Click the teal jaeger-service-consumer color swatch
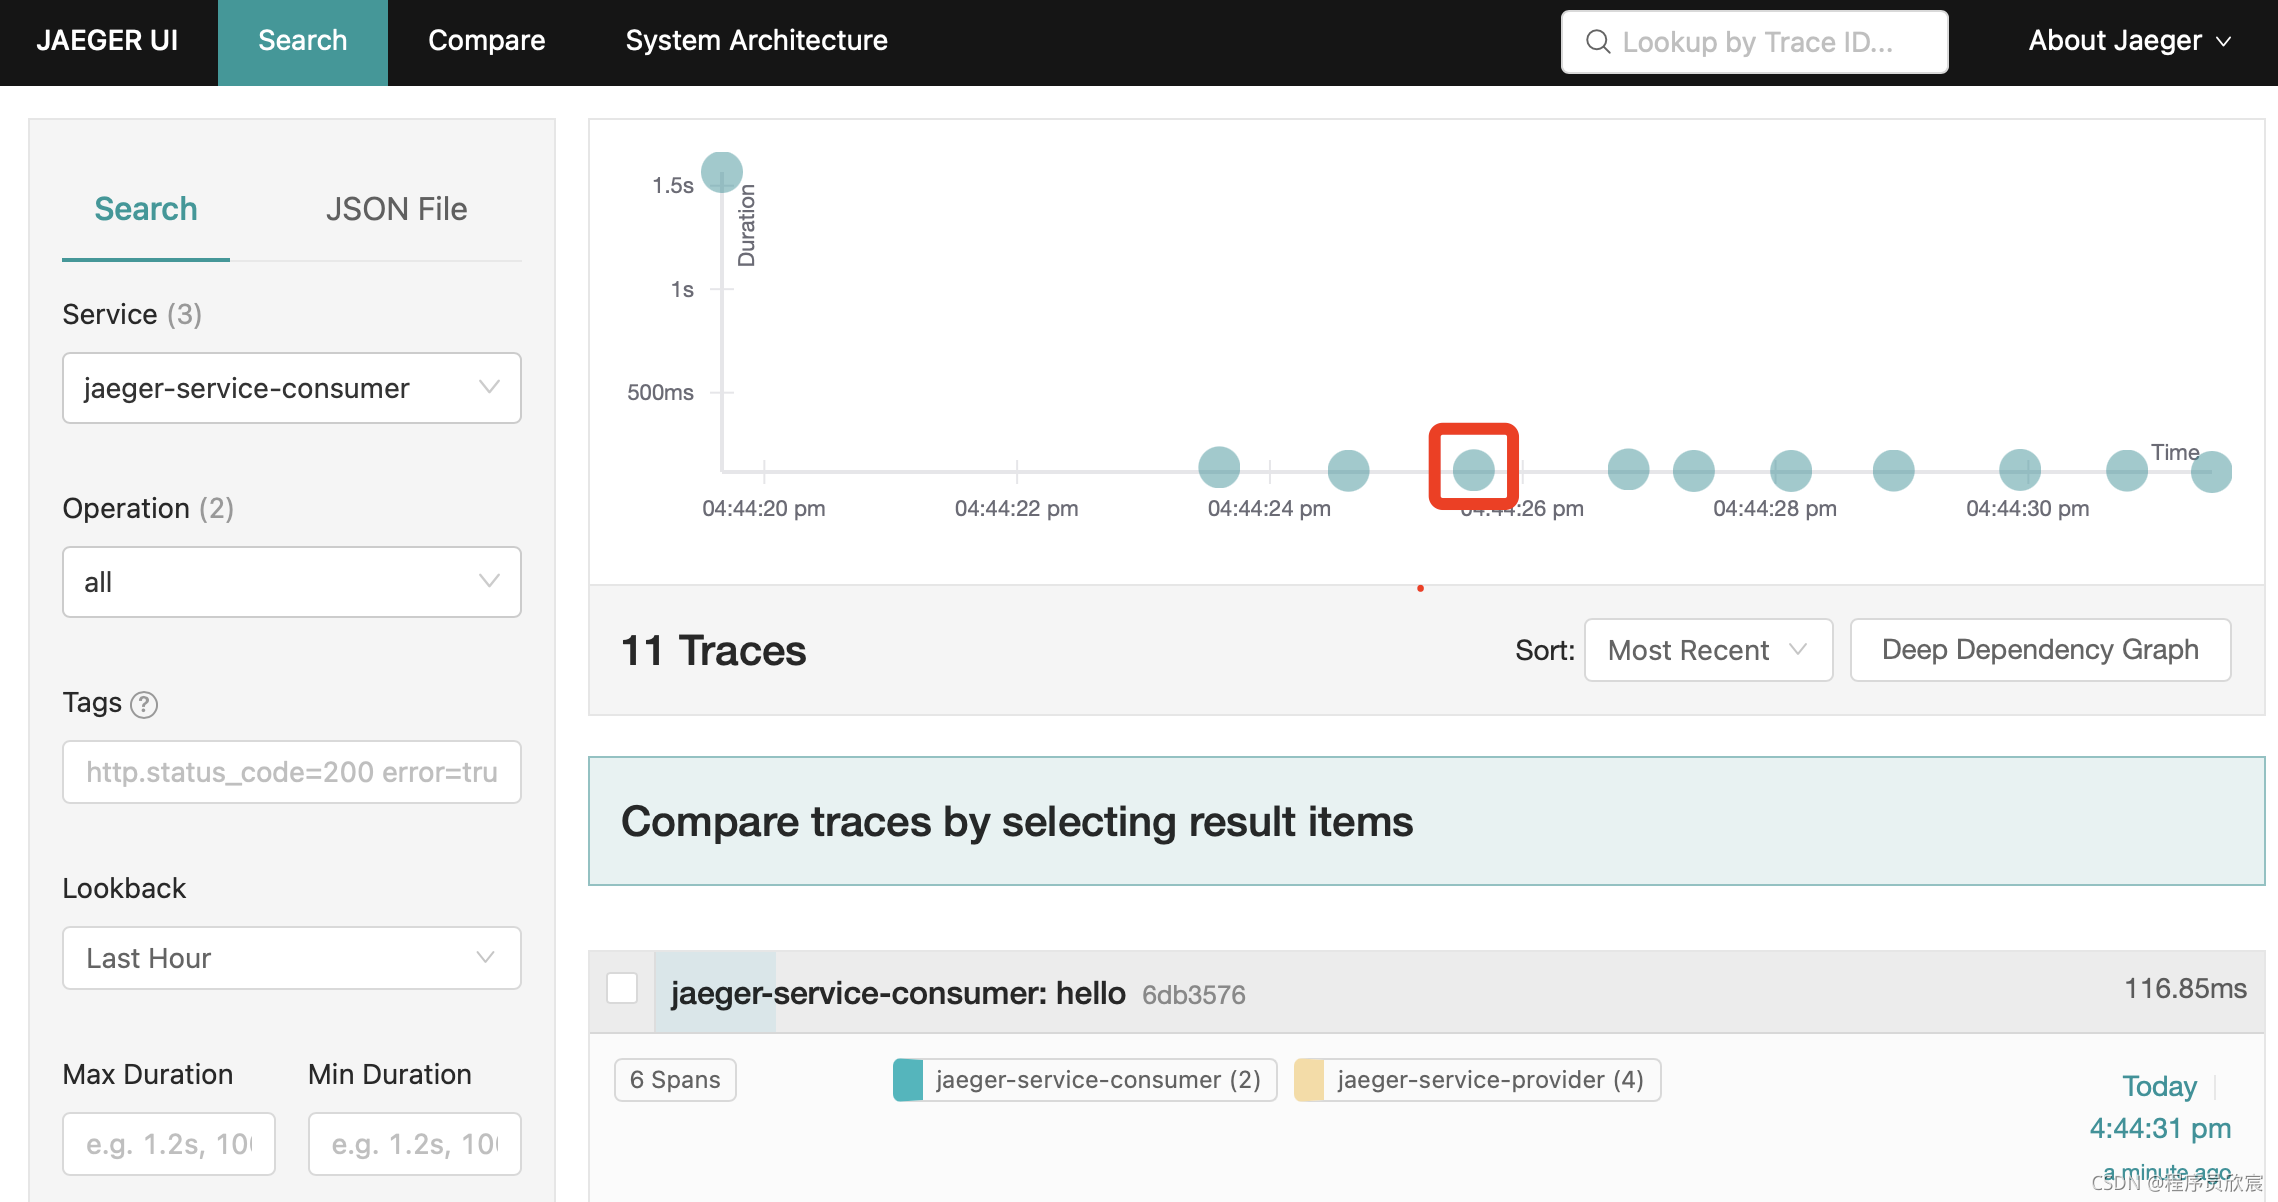 tap(908, 1080)
